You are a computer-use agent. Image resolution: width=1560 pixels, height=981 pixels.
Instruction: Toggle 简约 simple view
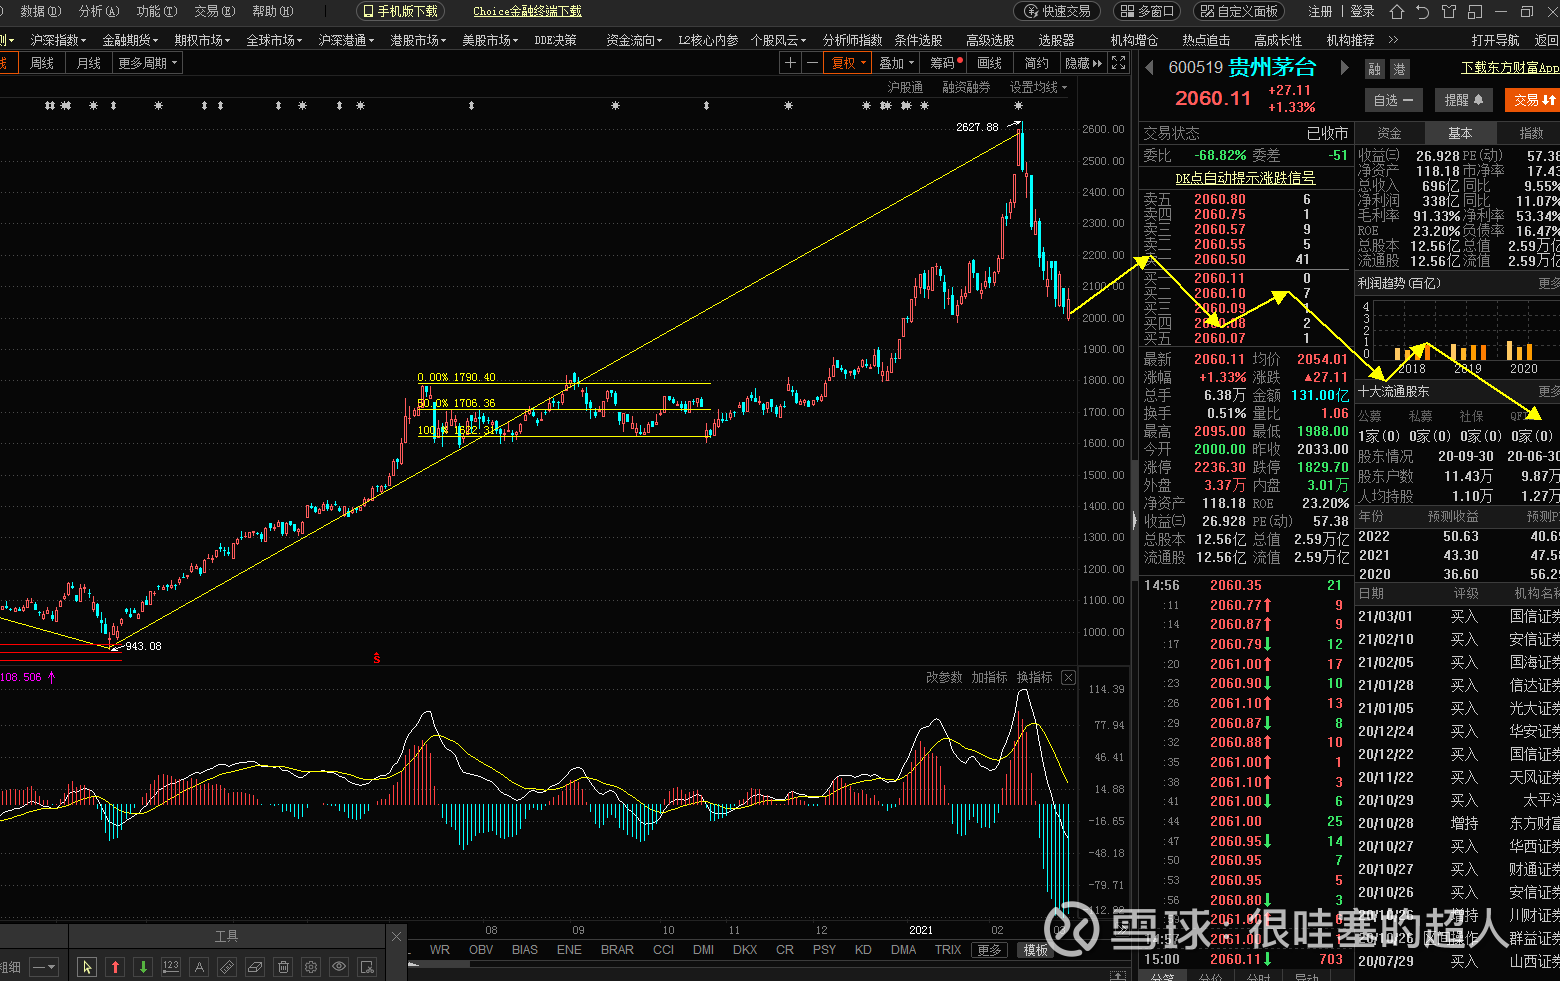click(x=1037, y=63)
